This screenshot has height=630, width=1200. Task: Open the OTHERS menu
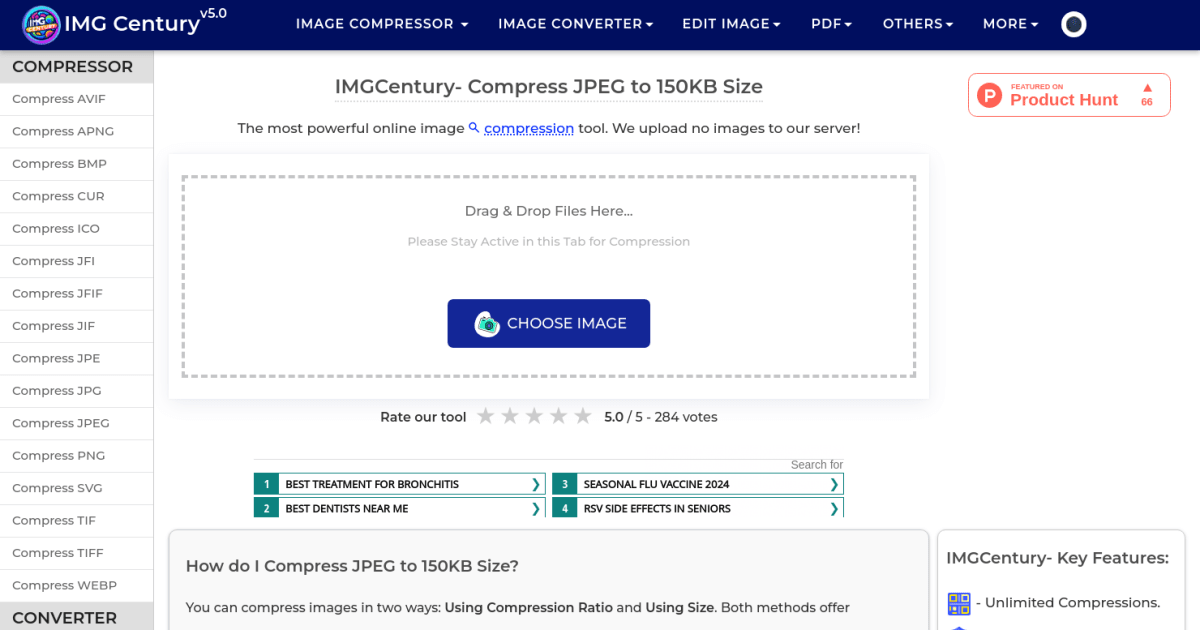pos(917,23)
